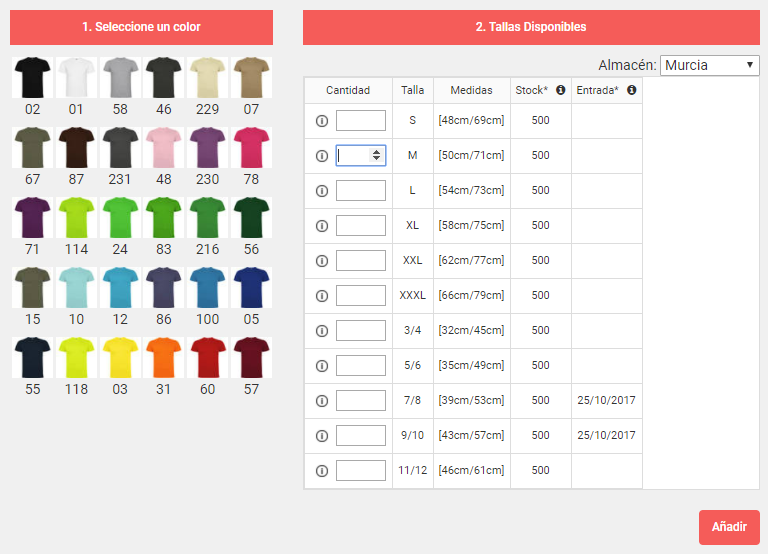Select black t-shirt color 02
The width and height of the screenshot is (768, 554).
(x=32, y=77)
